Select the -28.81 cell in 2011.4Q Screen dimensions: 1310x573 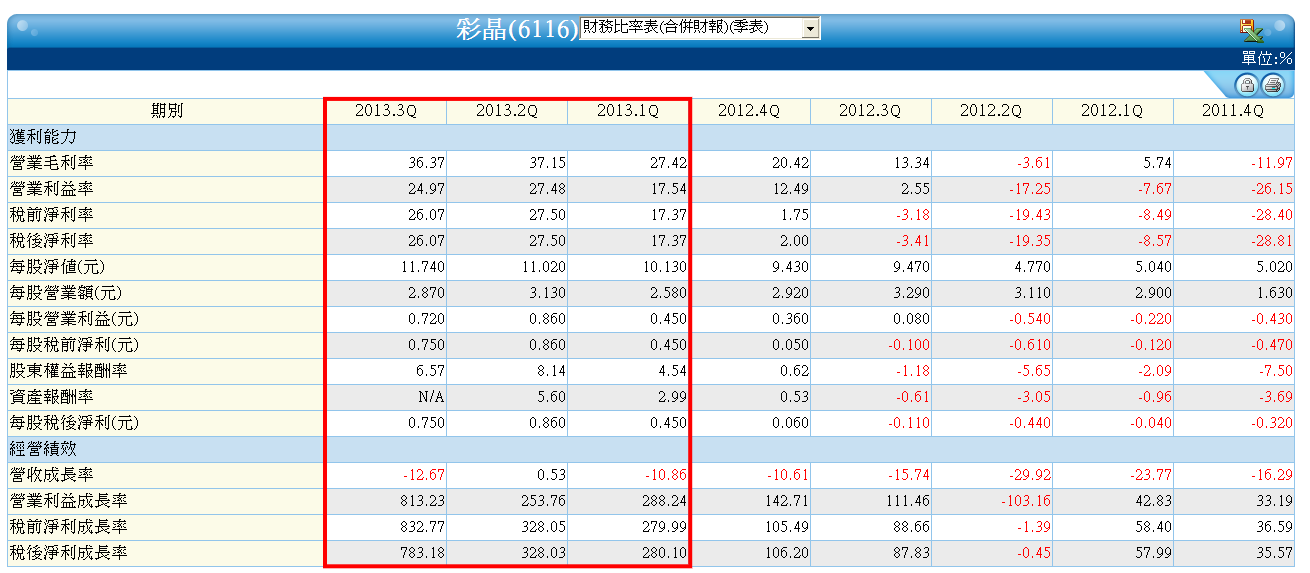1271,241
